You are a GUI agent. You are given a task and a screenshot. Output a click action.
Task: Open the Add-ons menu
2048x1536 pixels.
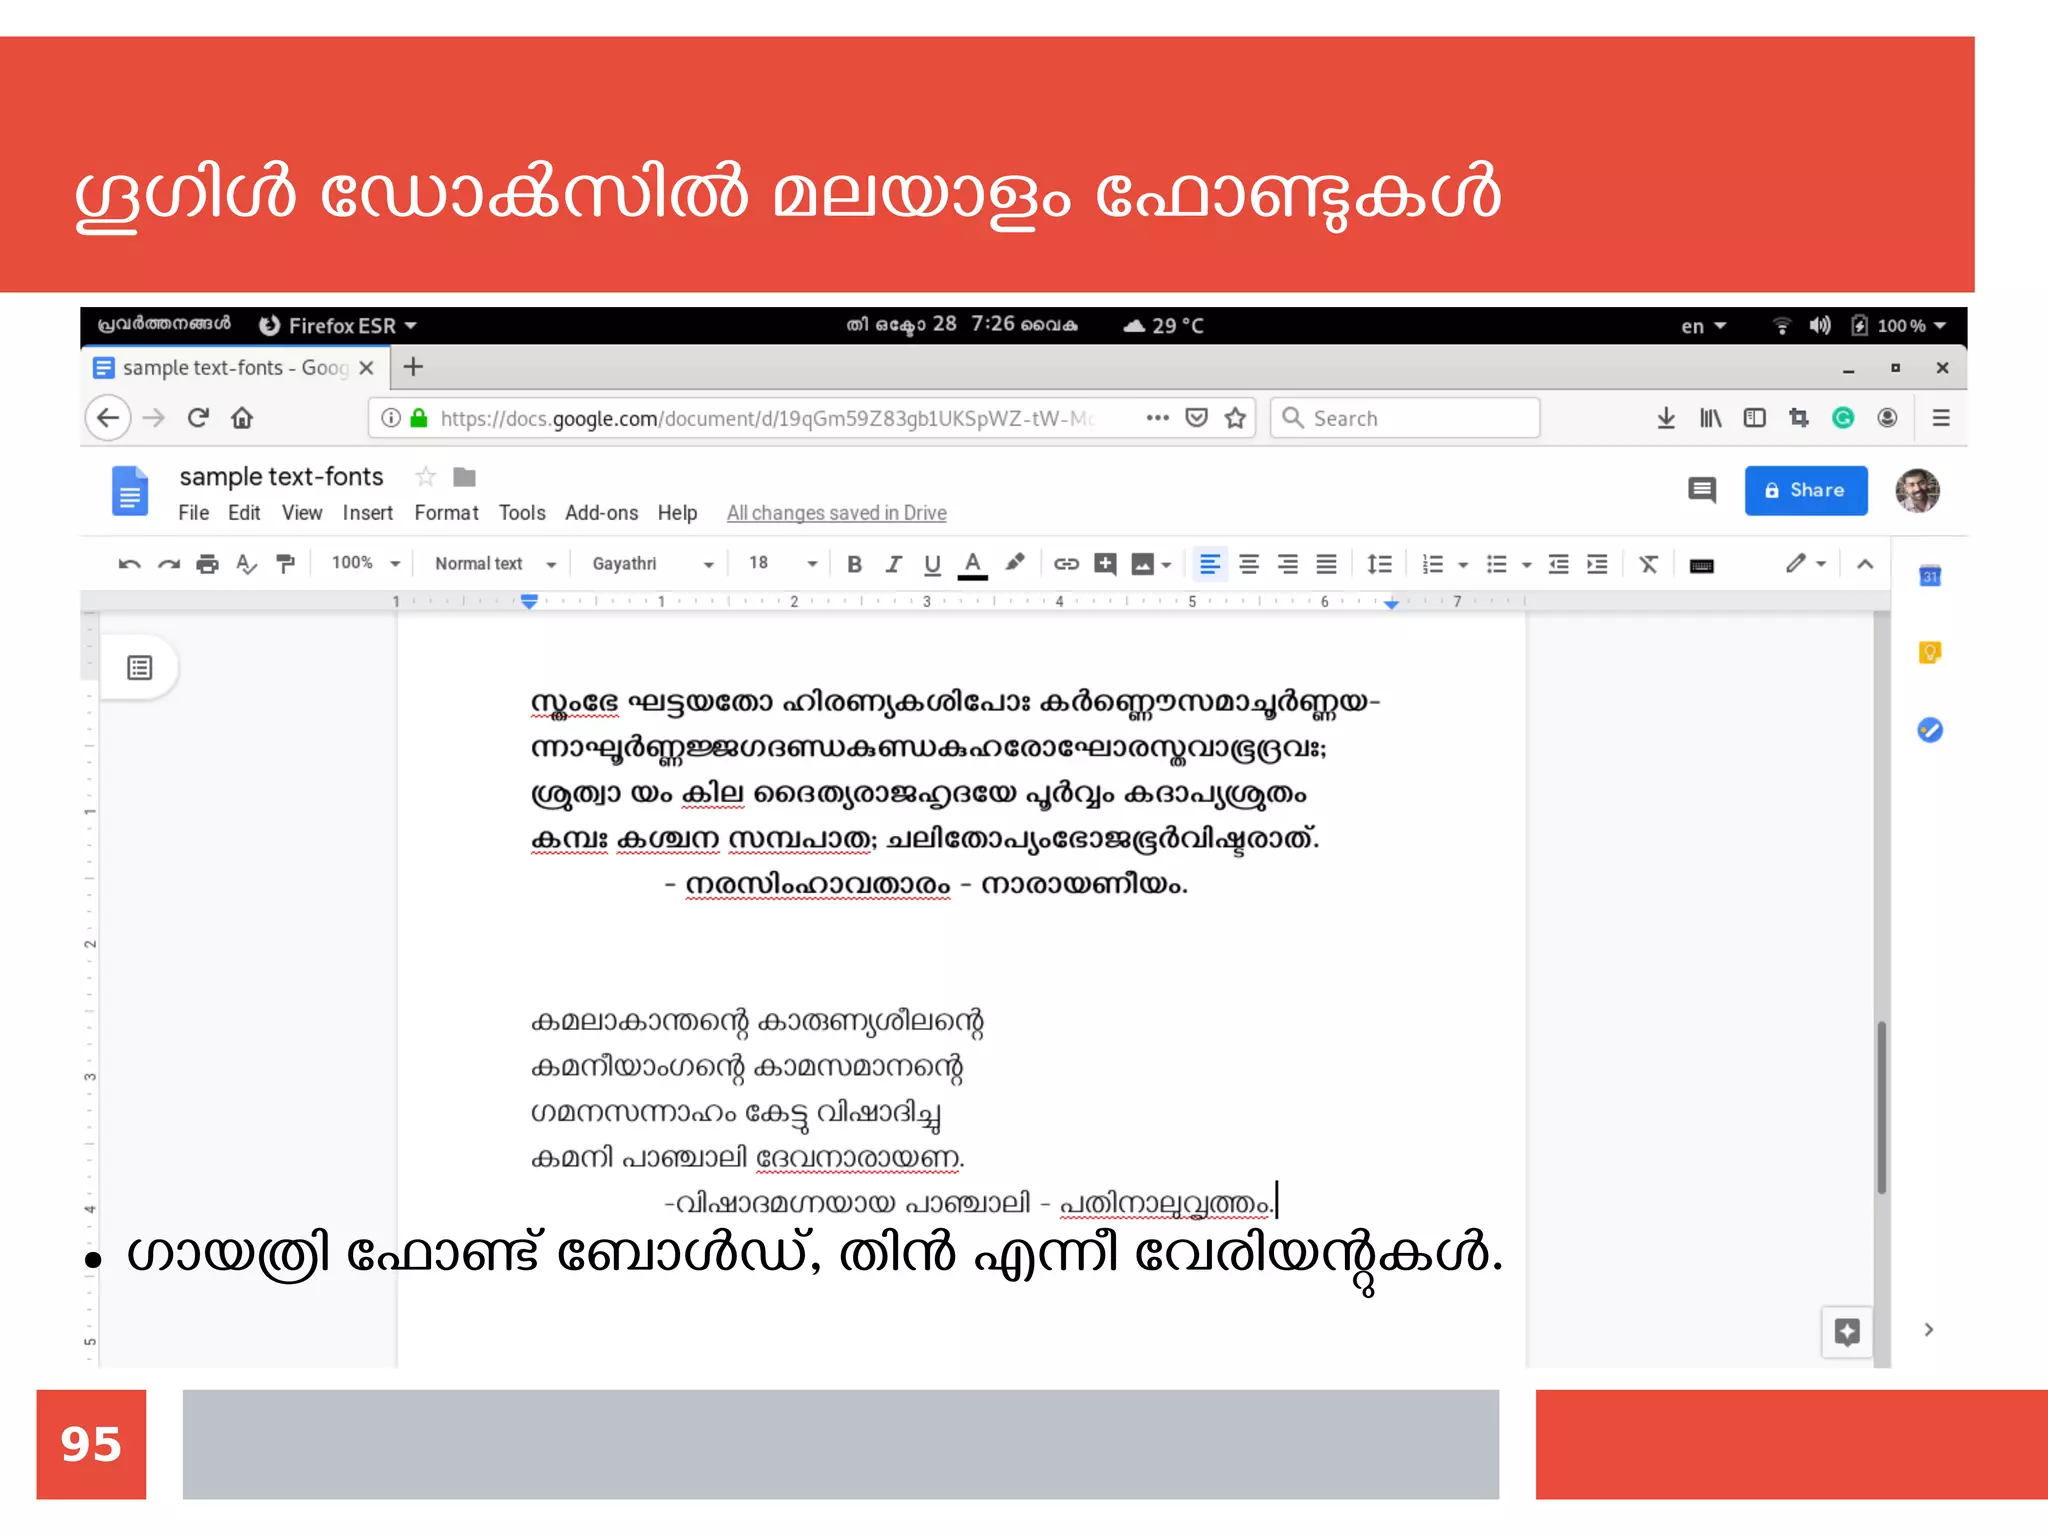coord(601,513)
